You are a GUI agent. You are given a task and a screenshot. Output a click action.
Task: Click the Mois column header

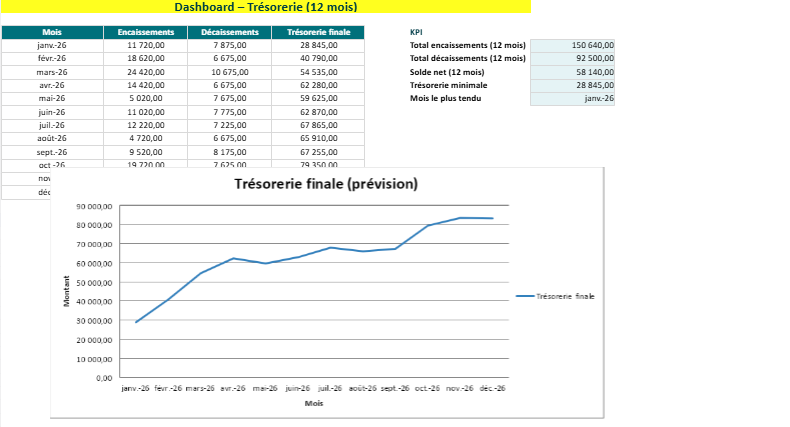point(51,32)
